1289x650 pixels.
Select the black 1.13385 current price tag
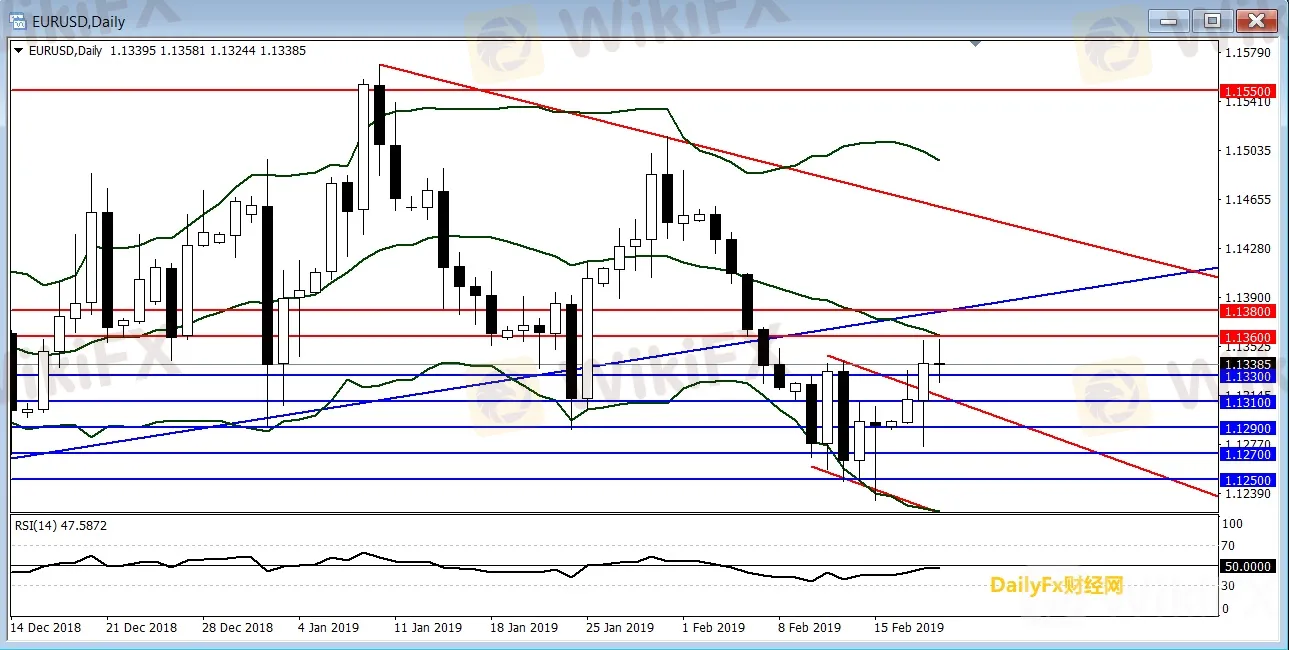[x=1247, y=364]
